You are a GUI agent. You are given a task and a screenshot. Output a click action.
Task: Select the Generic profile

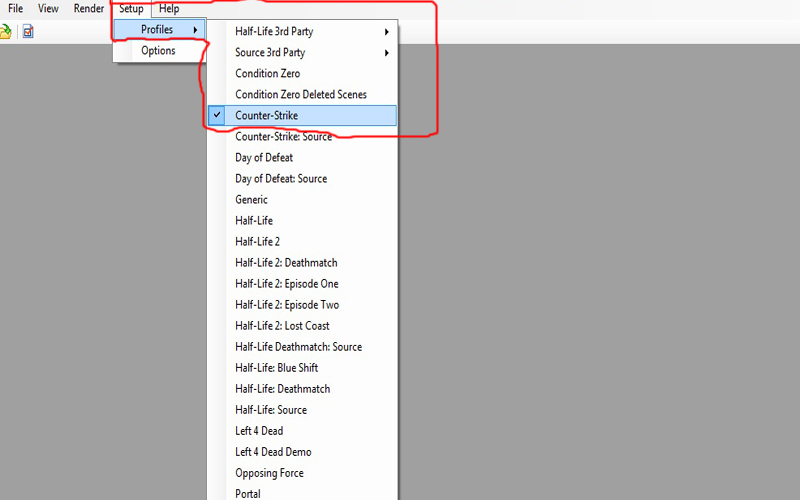pyautogui.click(x=302, y=199)
